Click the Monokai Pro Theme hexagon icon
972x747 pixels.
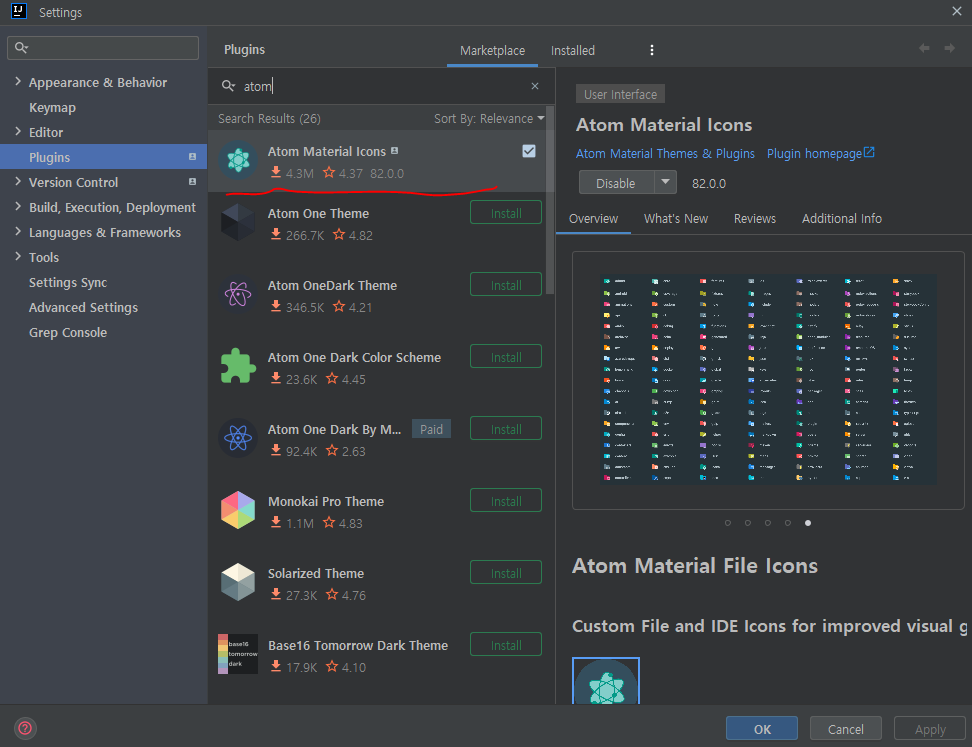tap(238, 510)
